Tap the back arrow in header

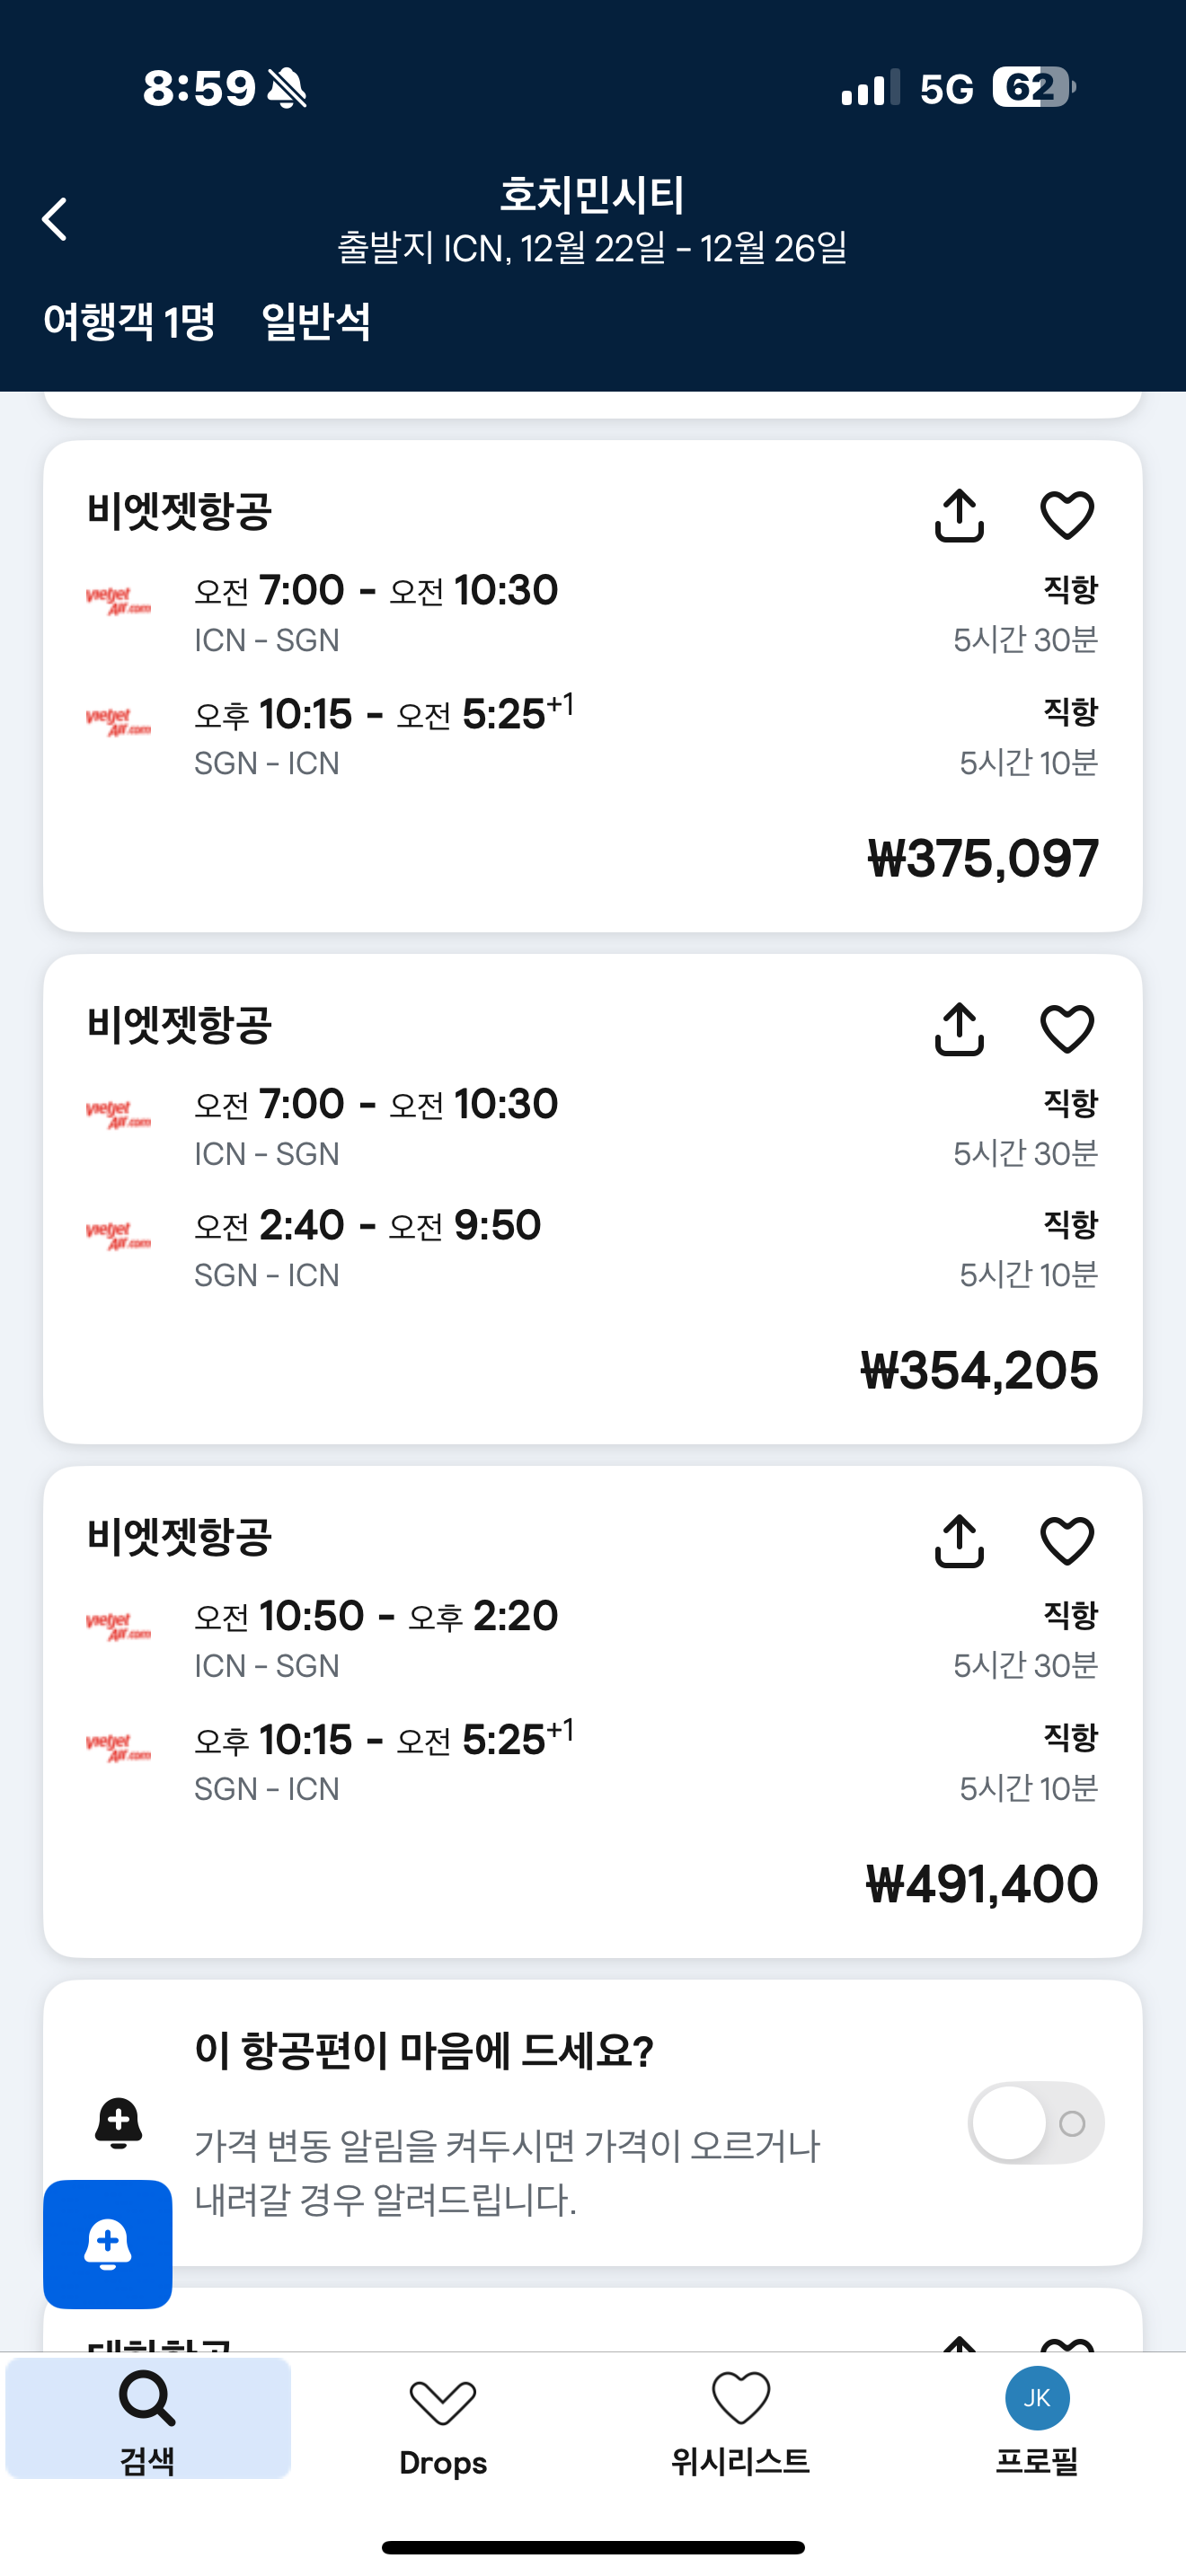pyautogui.click(x=55, y=219)
